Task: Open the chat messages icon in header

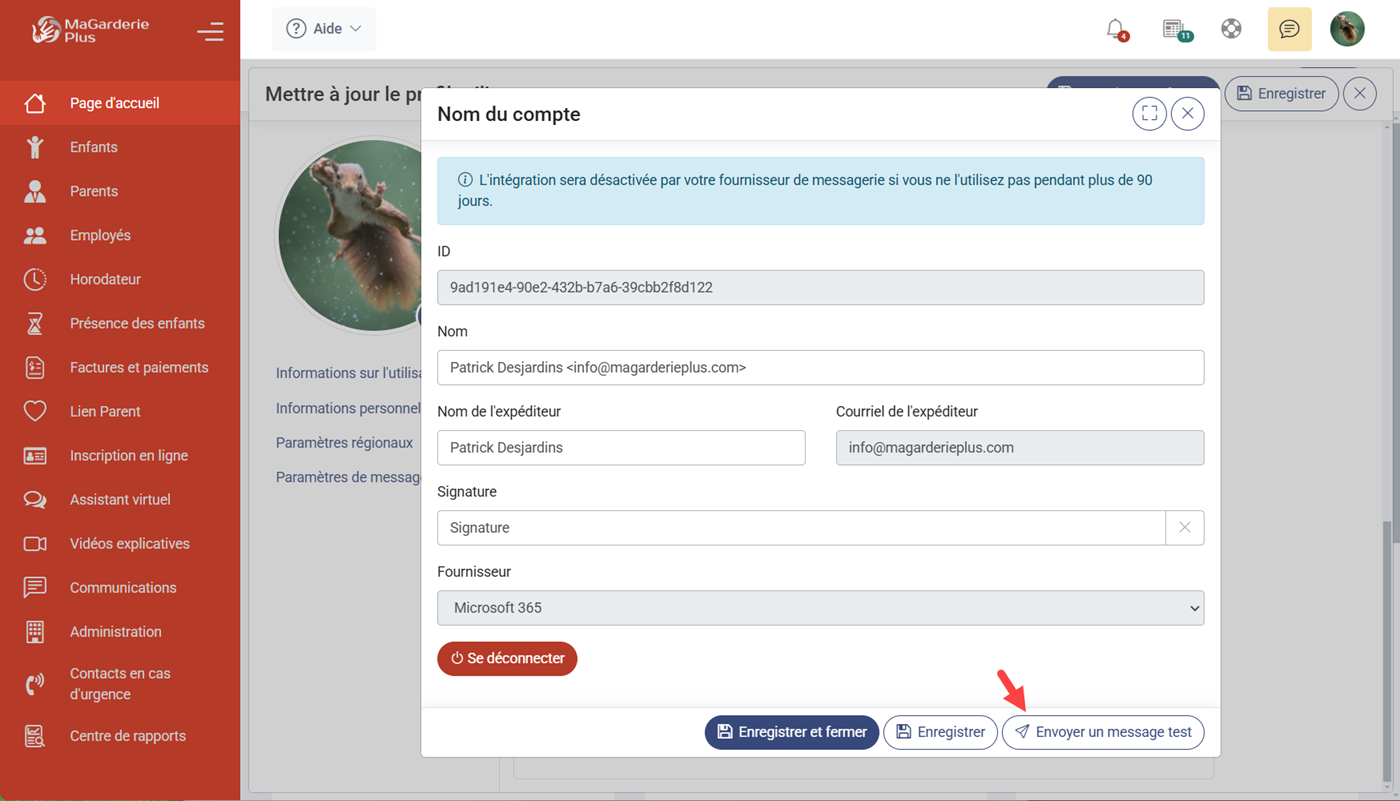Action: pyautogui.click(x=1289, y=29)
